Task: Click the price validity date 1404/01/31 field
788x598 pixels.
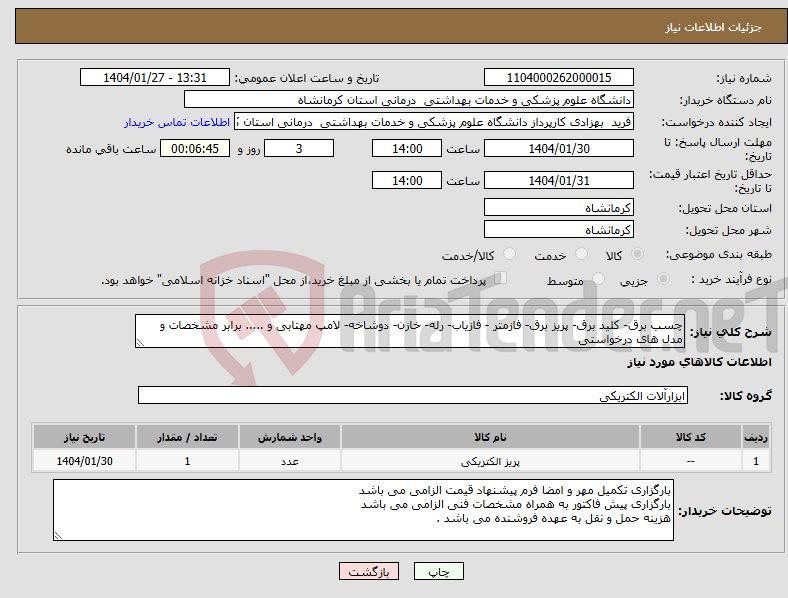Action: click(558, 180)
